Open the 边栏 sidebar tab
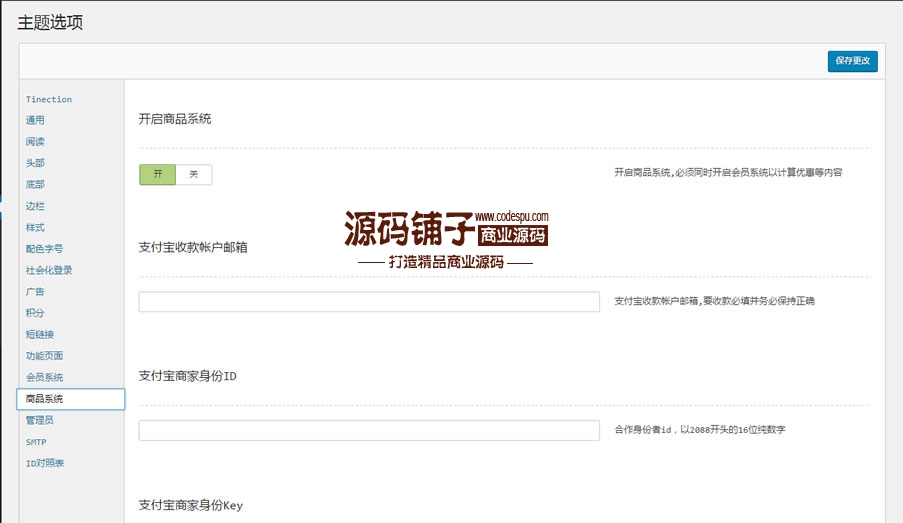Screen dimensions: 903x523 click(x=35, y=206)
